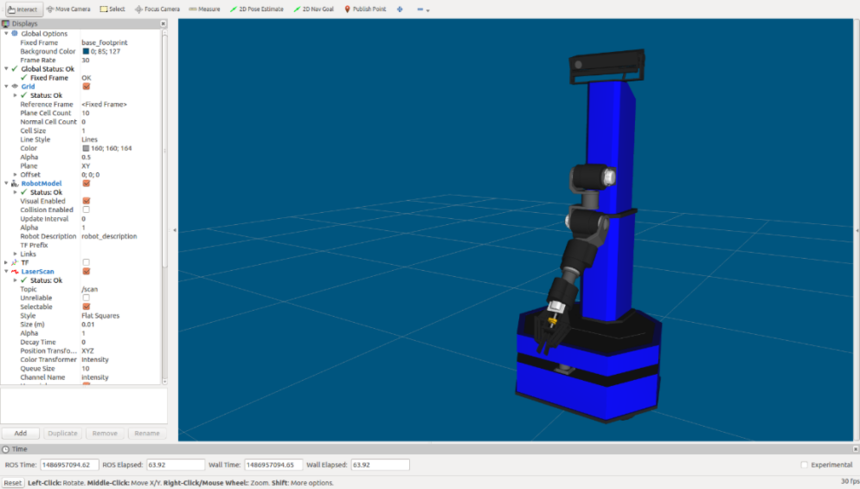This screenshot has height=489, width=860.
Task: Enable the TF display checkbox
Action: [86, 263]
